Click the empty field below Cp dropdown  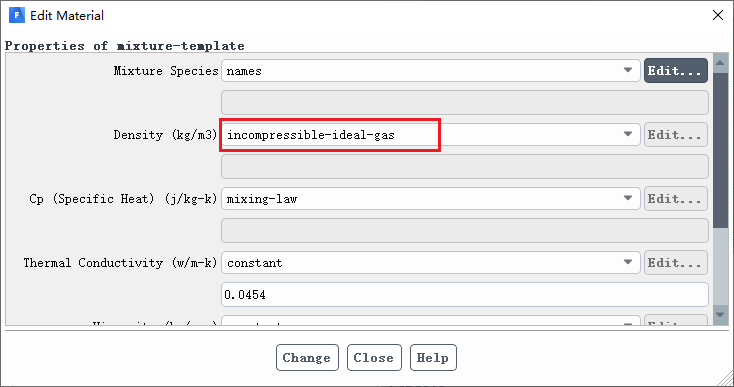pos(465,231)
